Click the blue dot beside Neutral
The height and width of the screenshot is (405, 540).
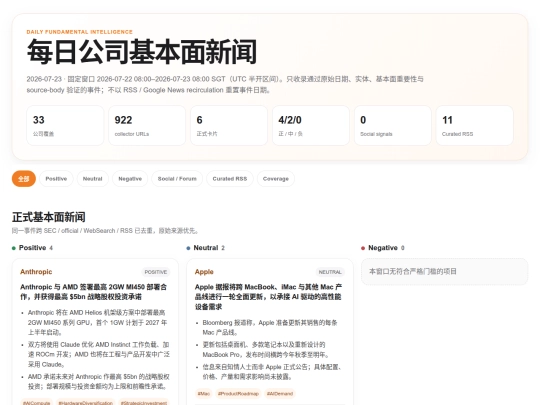pyautogui.click(x=188, y=248)
